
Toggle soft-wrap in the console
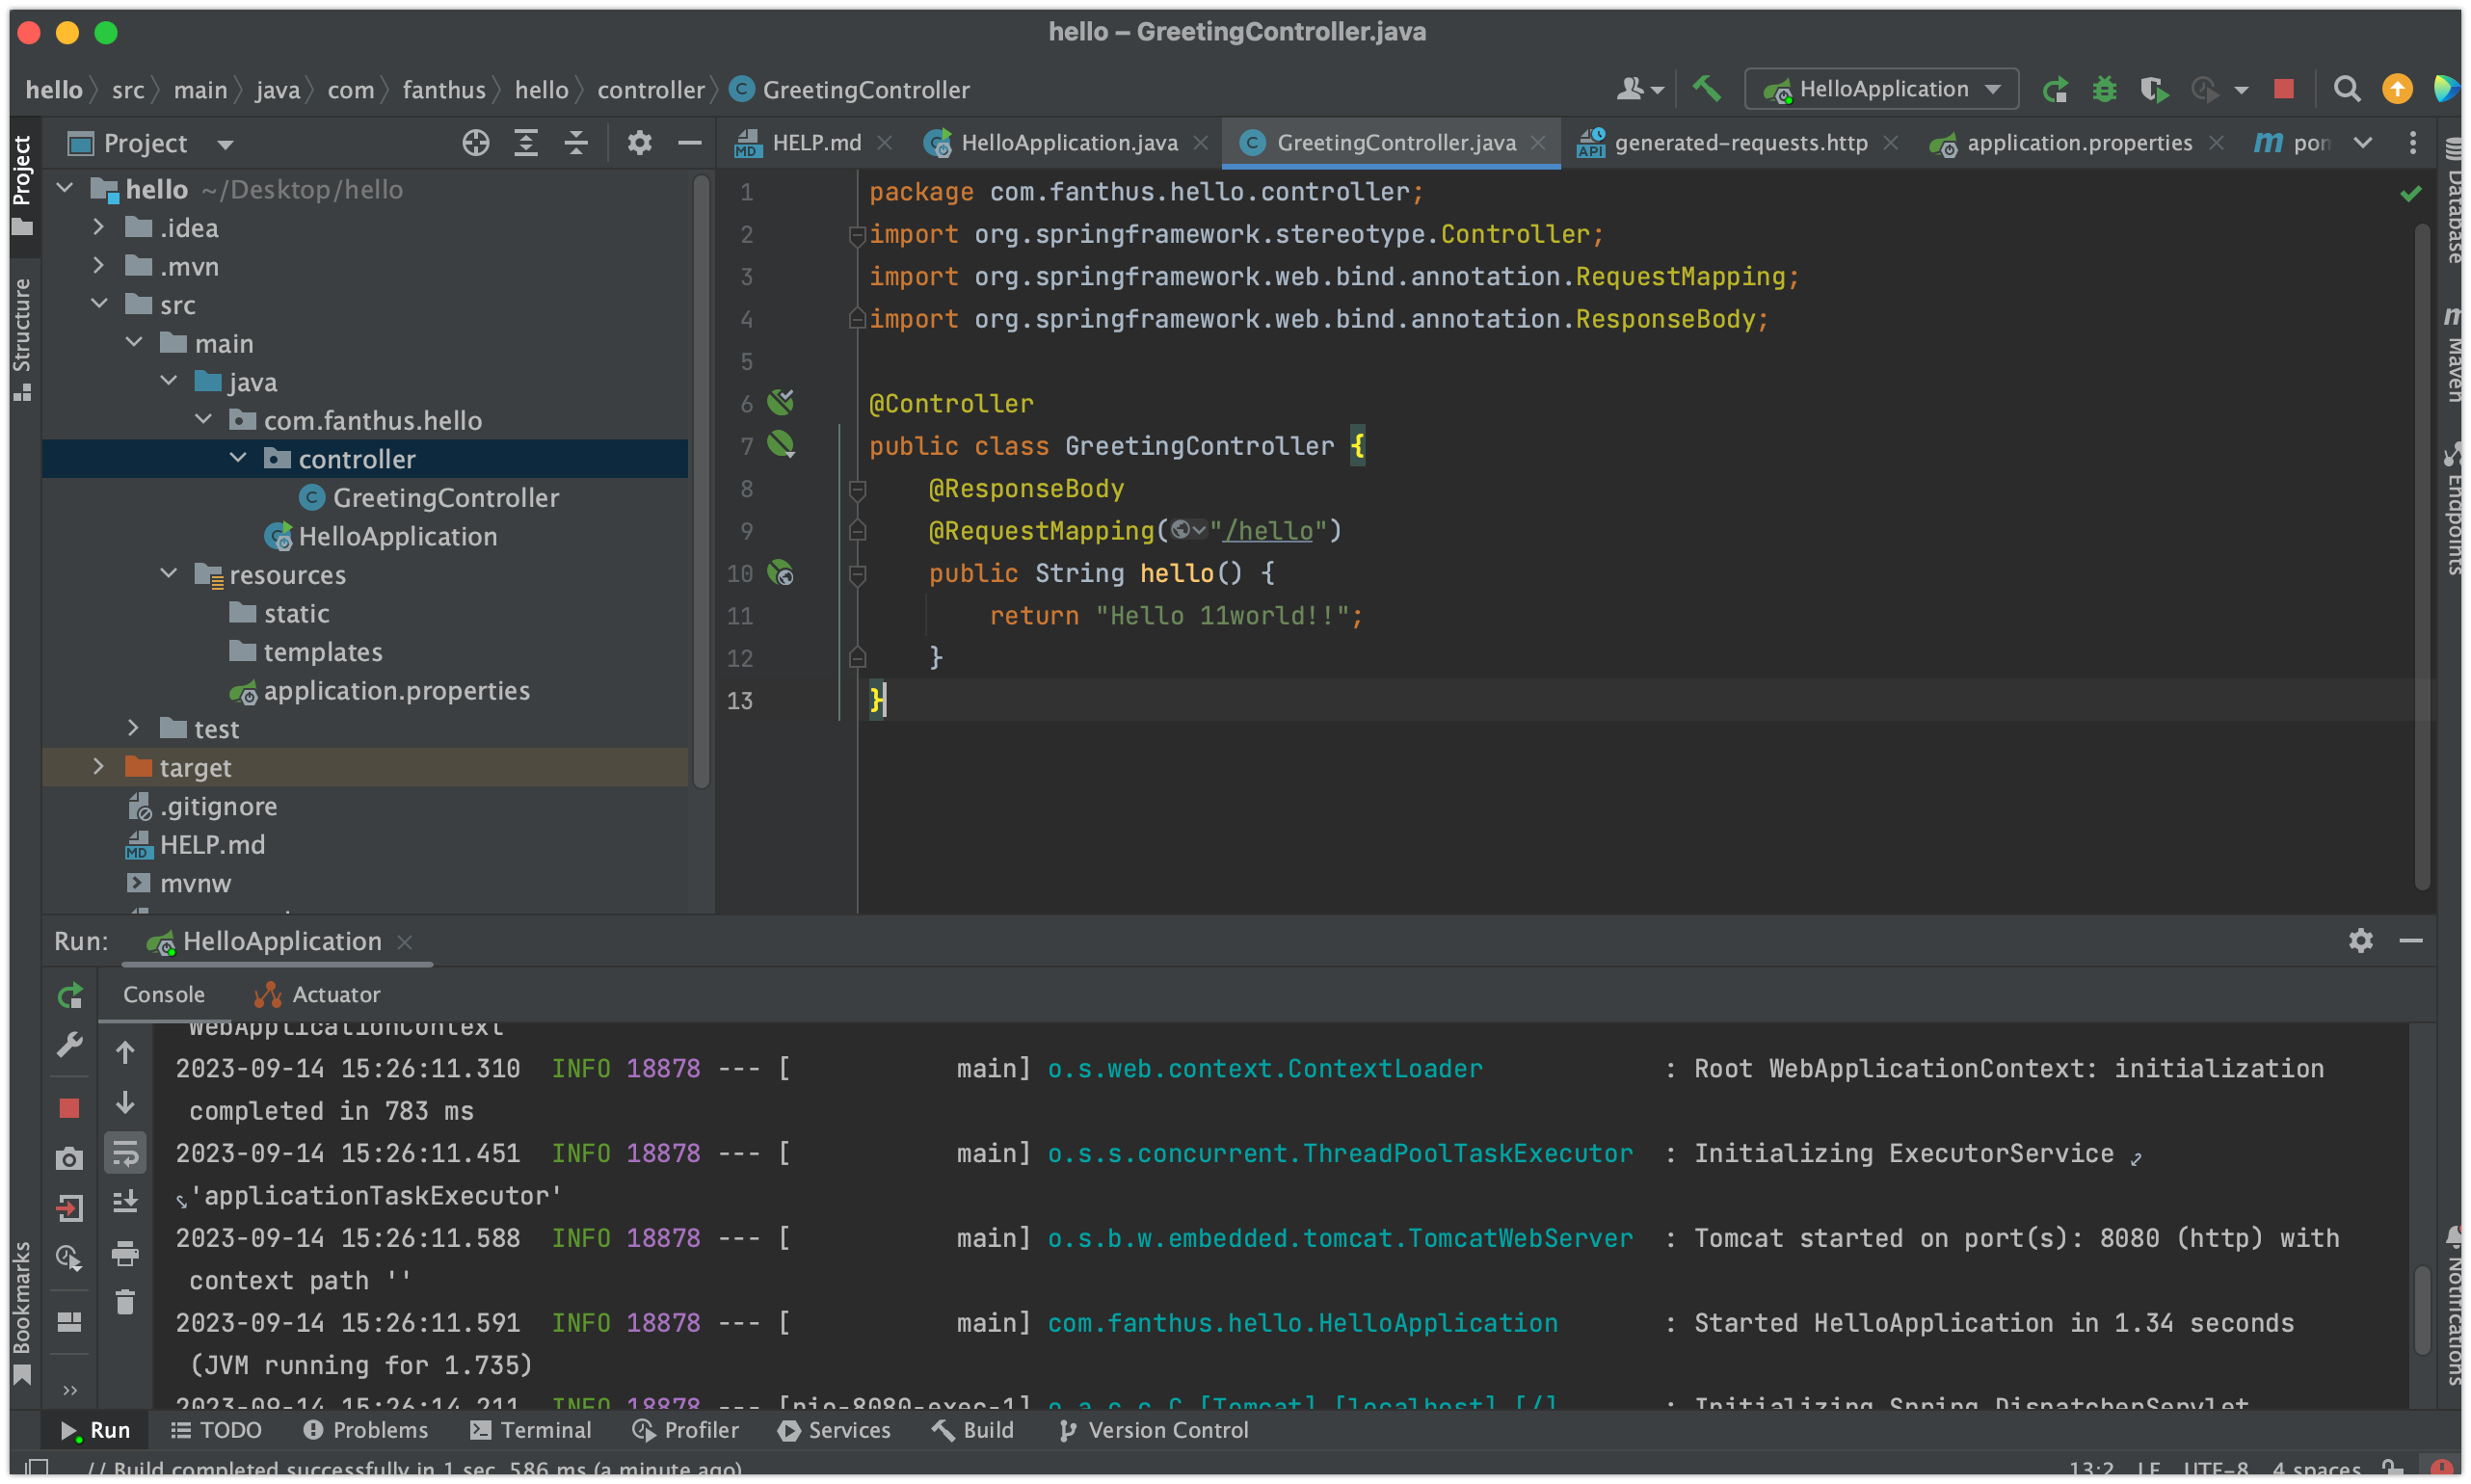click(125, 1153)
